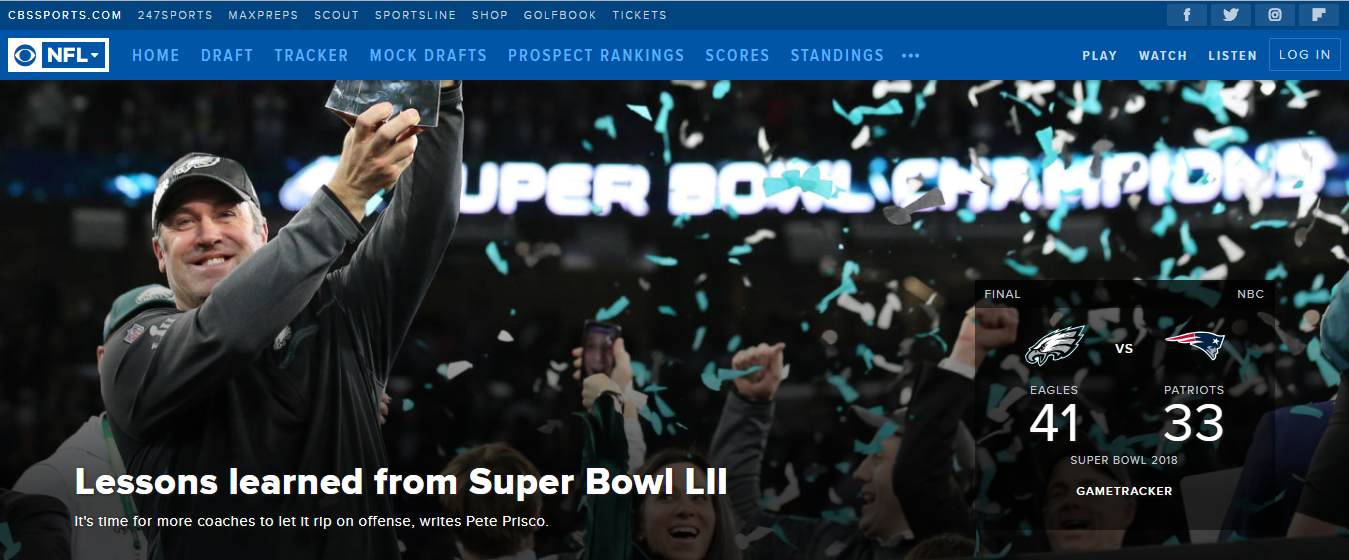Image resolution: width=1349 pixels, height=560 pixels.
Task: Open the Watch link
Action: pos(1163,56)
